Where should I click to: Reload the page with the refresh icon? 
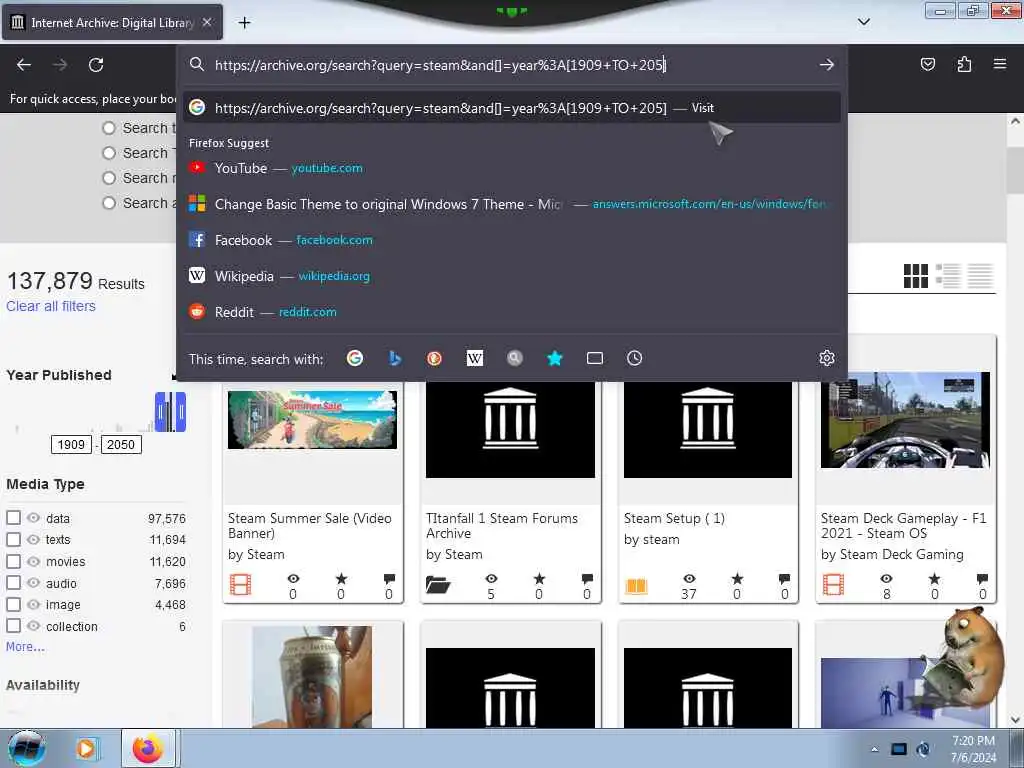(x=96, y=65)
